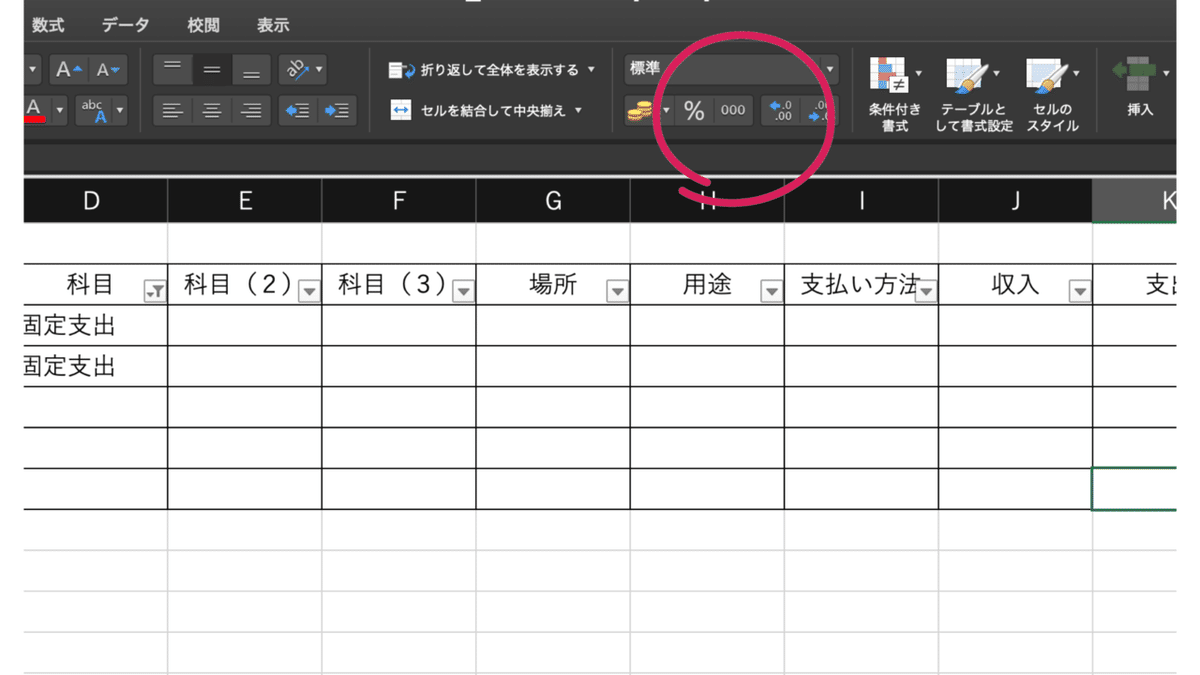This screenshot has width=1200, height=675.
Task: Click the decrease decimal places icon
Action: point(818,110)
